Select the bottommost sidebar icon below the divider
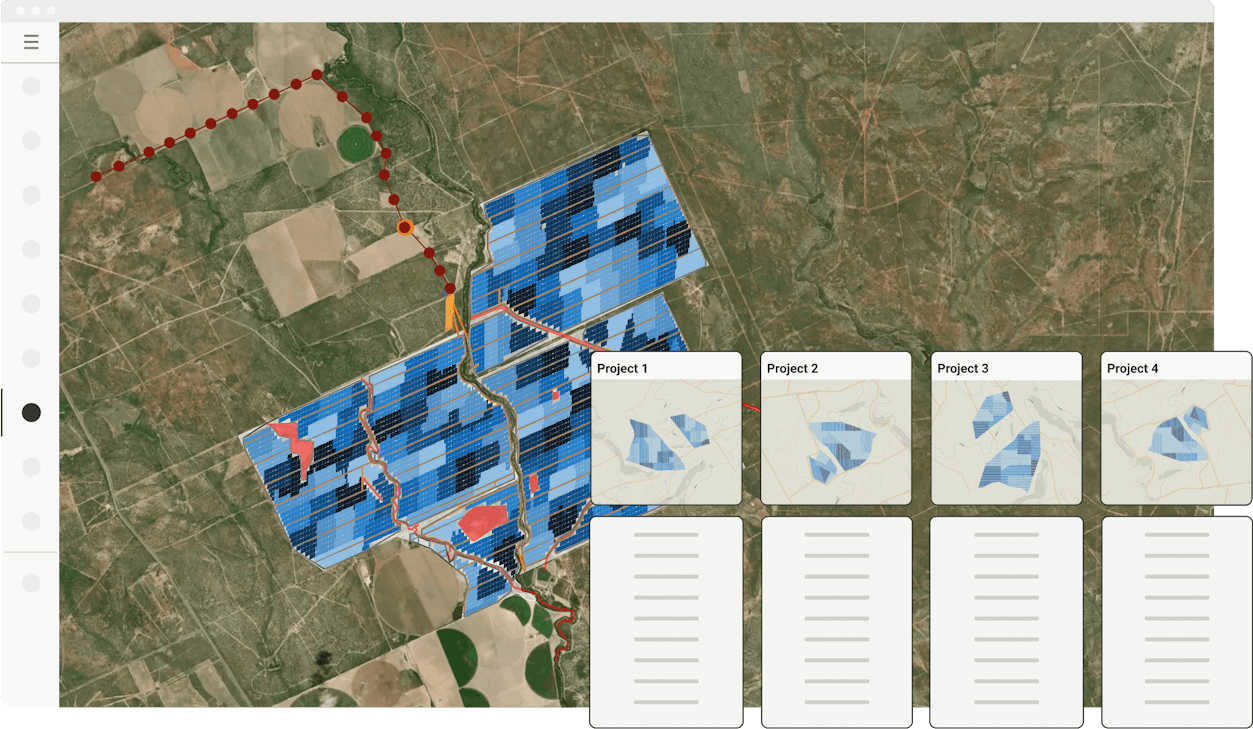 (x=31, y=581)
